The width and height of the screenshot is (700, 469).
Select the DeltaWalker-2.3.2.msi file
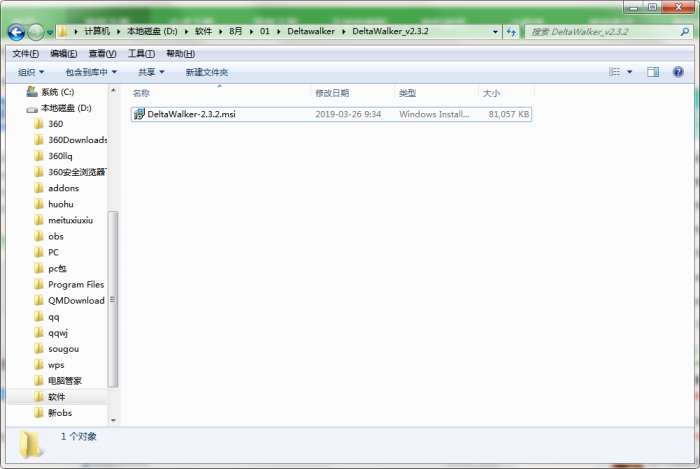[331, 114]
